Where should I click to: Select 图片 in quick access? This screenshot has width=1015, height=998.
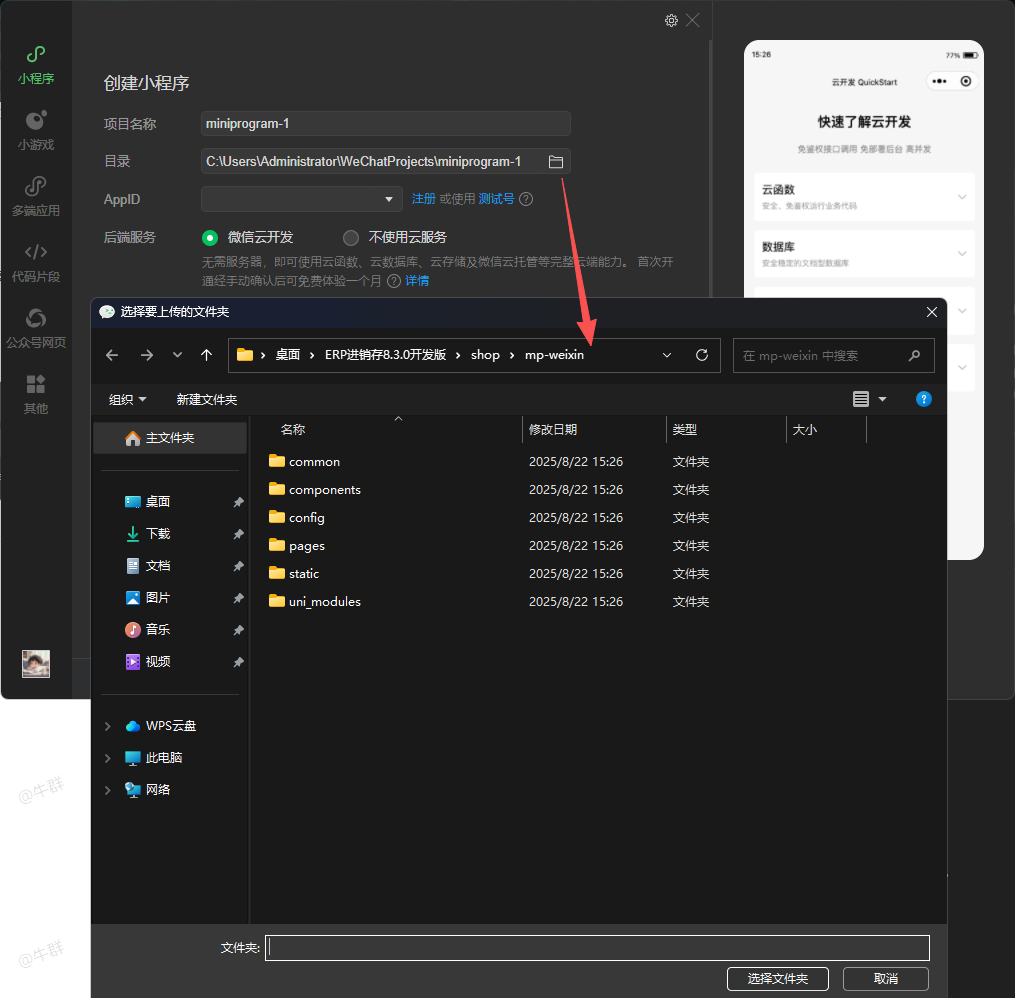click(157, 597)
